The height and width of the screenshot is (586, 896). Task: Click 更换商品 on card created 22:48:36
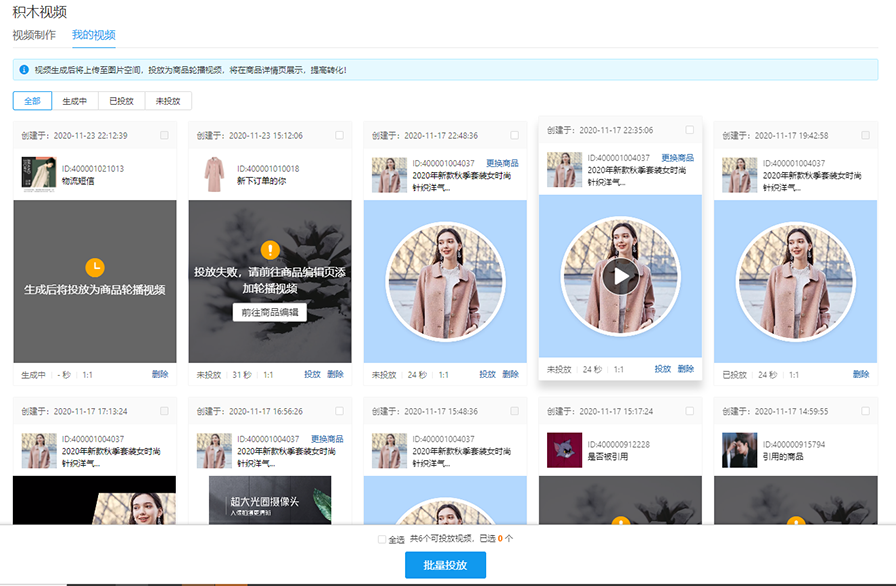502,163
